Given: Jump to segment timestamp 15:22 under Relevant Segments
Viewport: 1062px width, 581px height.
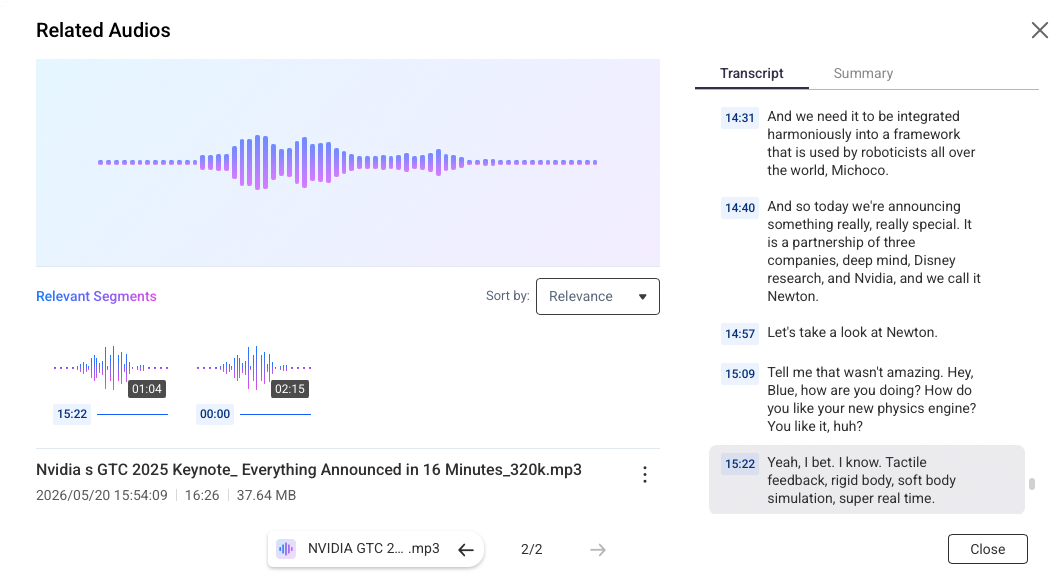Looking at the screenshot, I should (x=72, y=414).
